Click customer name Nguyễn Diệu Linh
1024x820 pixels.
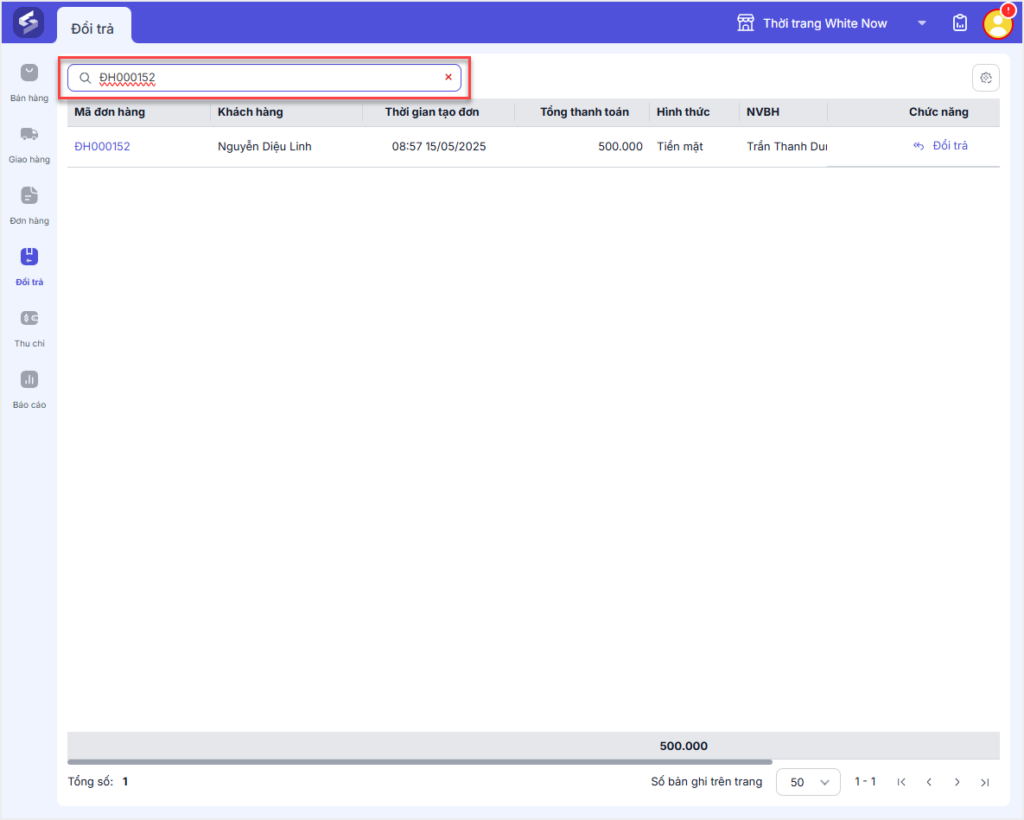[x=264, y=146]
